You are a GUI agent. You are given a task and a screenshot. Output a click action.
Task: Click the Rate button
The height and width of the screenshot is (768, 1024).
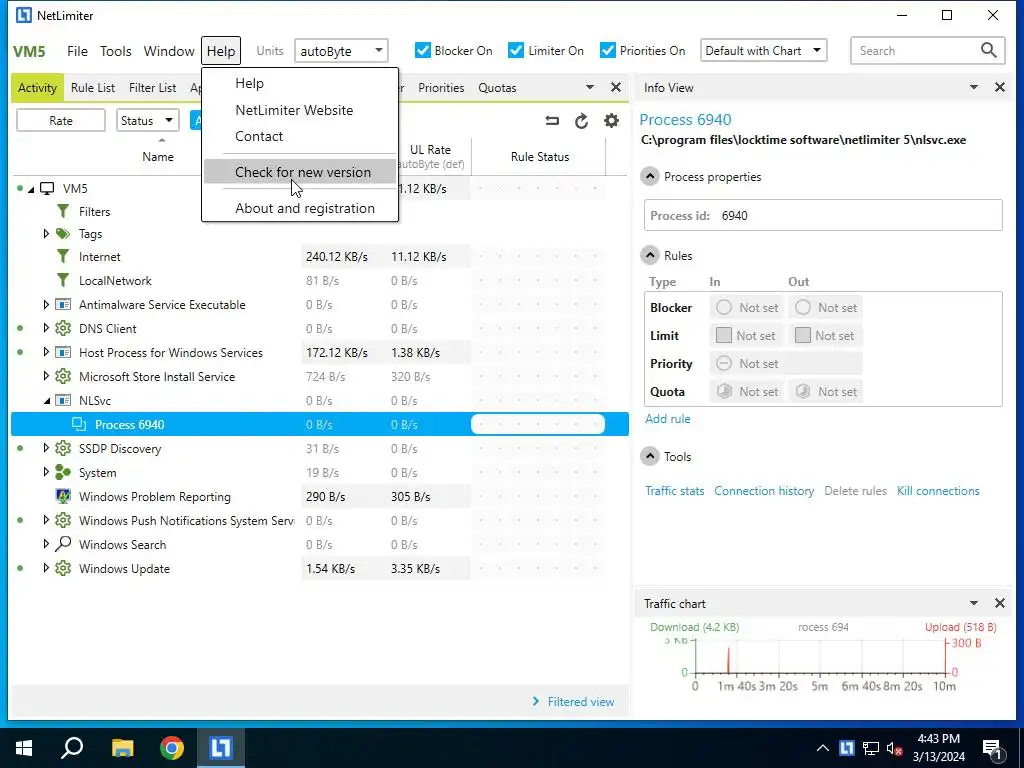tap(61, 120)
